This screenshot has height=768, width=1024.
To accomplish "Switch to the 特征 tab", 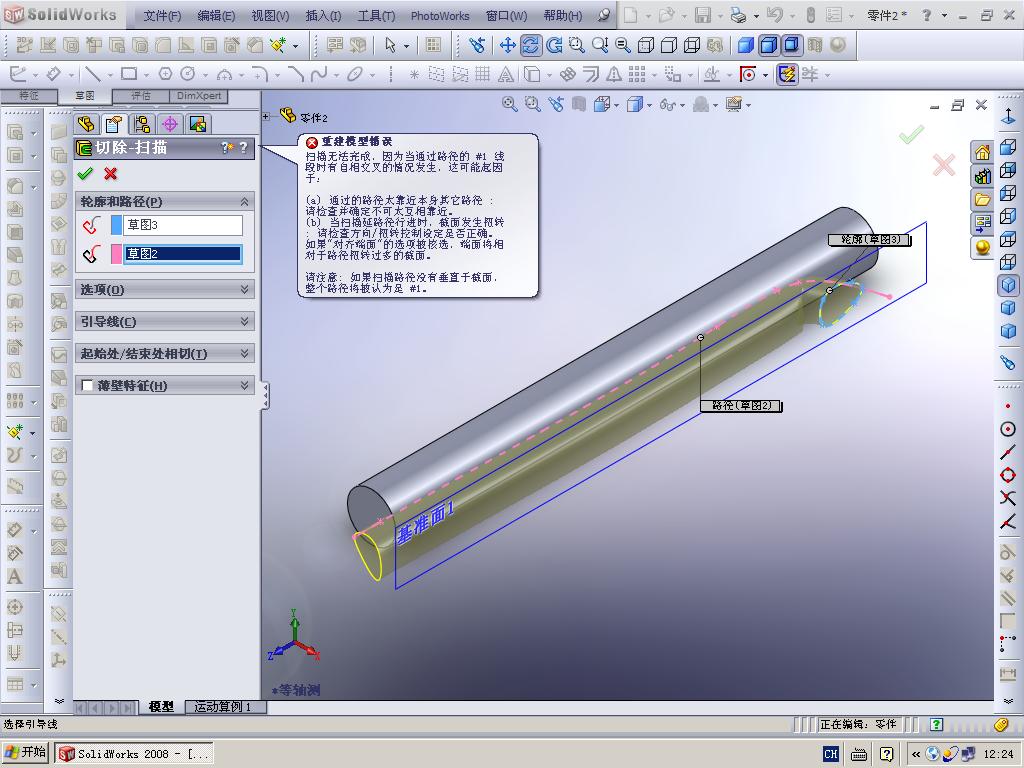I will (29, 96).
